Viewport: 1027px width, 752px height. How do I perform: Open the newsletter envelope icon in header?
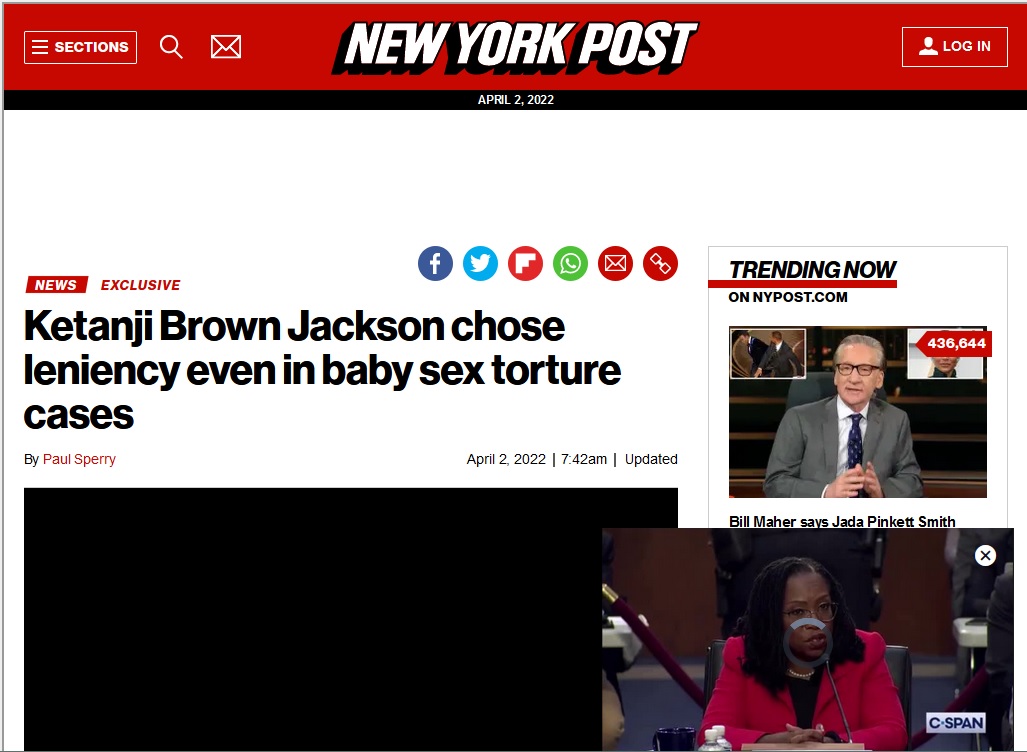[226, 47]
